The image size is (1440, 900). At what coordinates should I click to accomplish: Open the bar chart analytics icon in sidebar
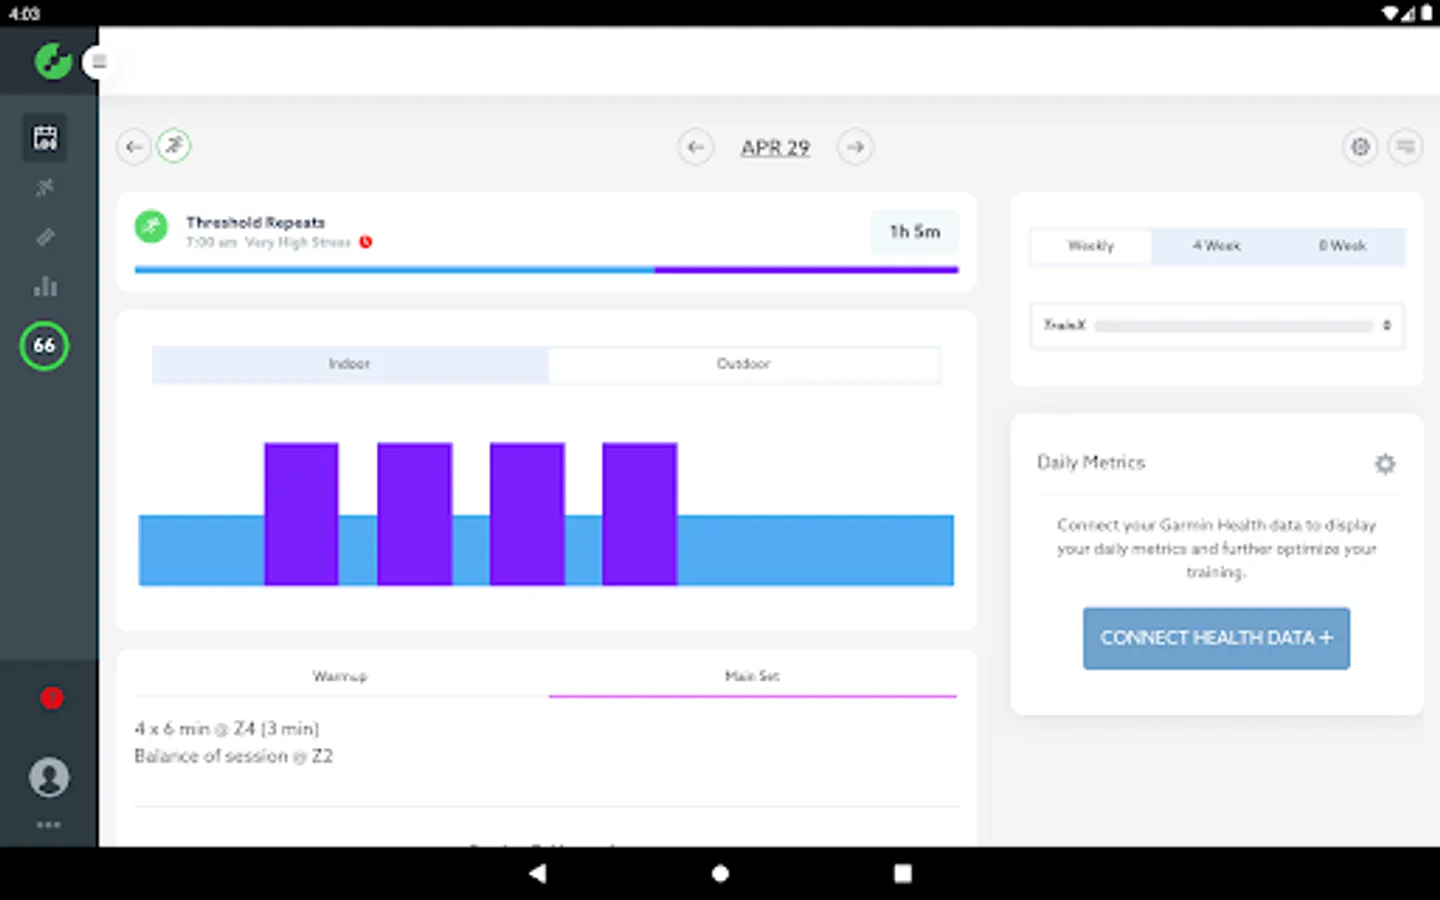click(x=45, y=287)
